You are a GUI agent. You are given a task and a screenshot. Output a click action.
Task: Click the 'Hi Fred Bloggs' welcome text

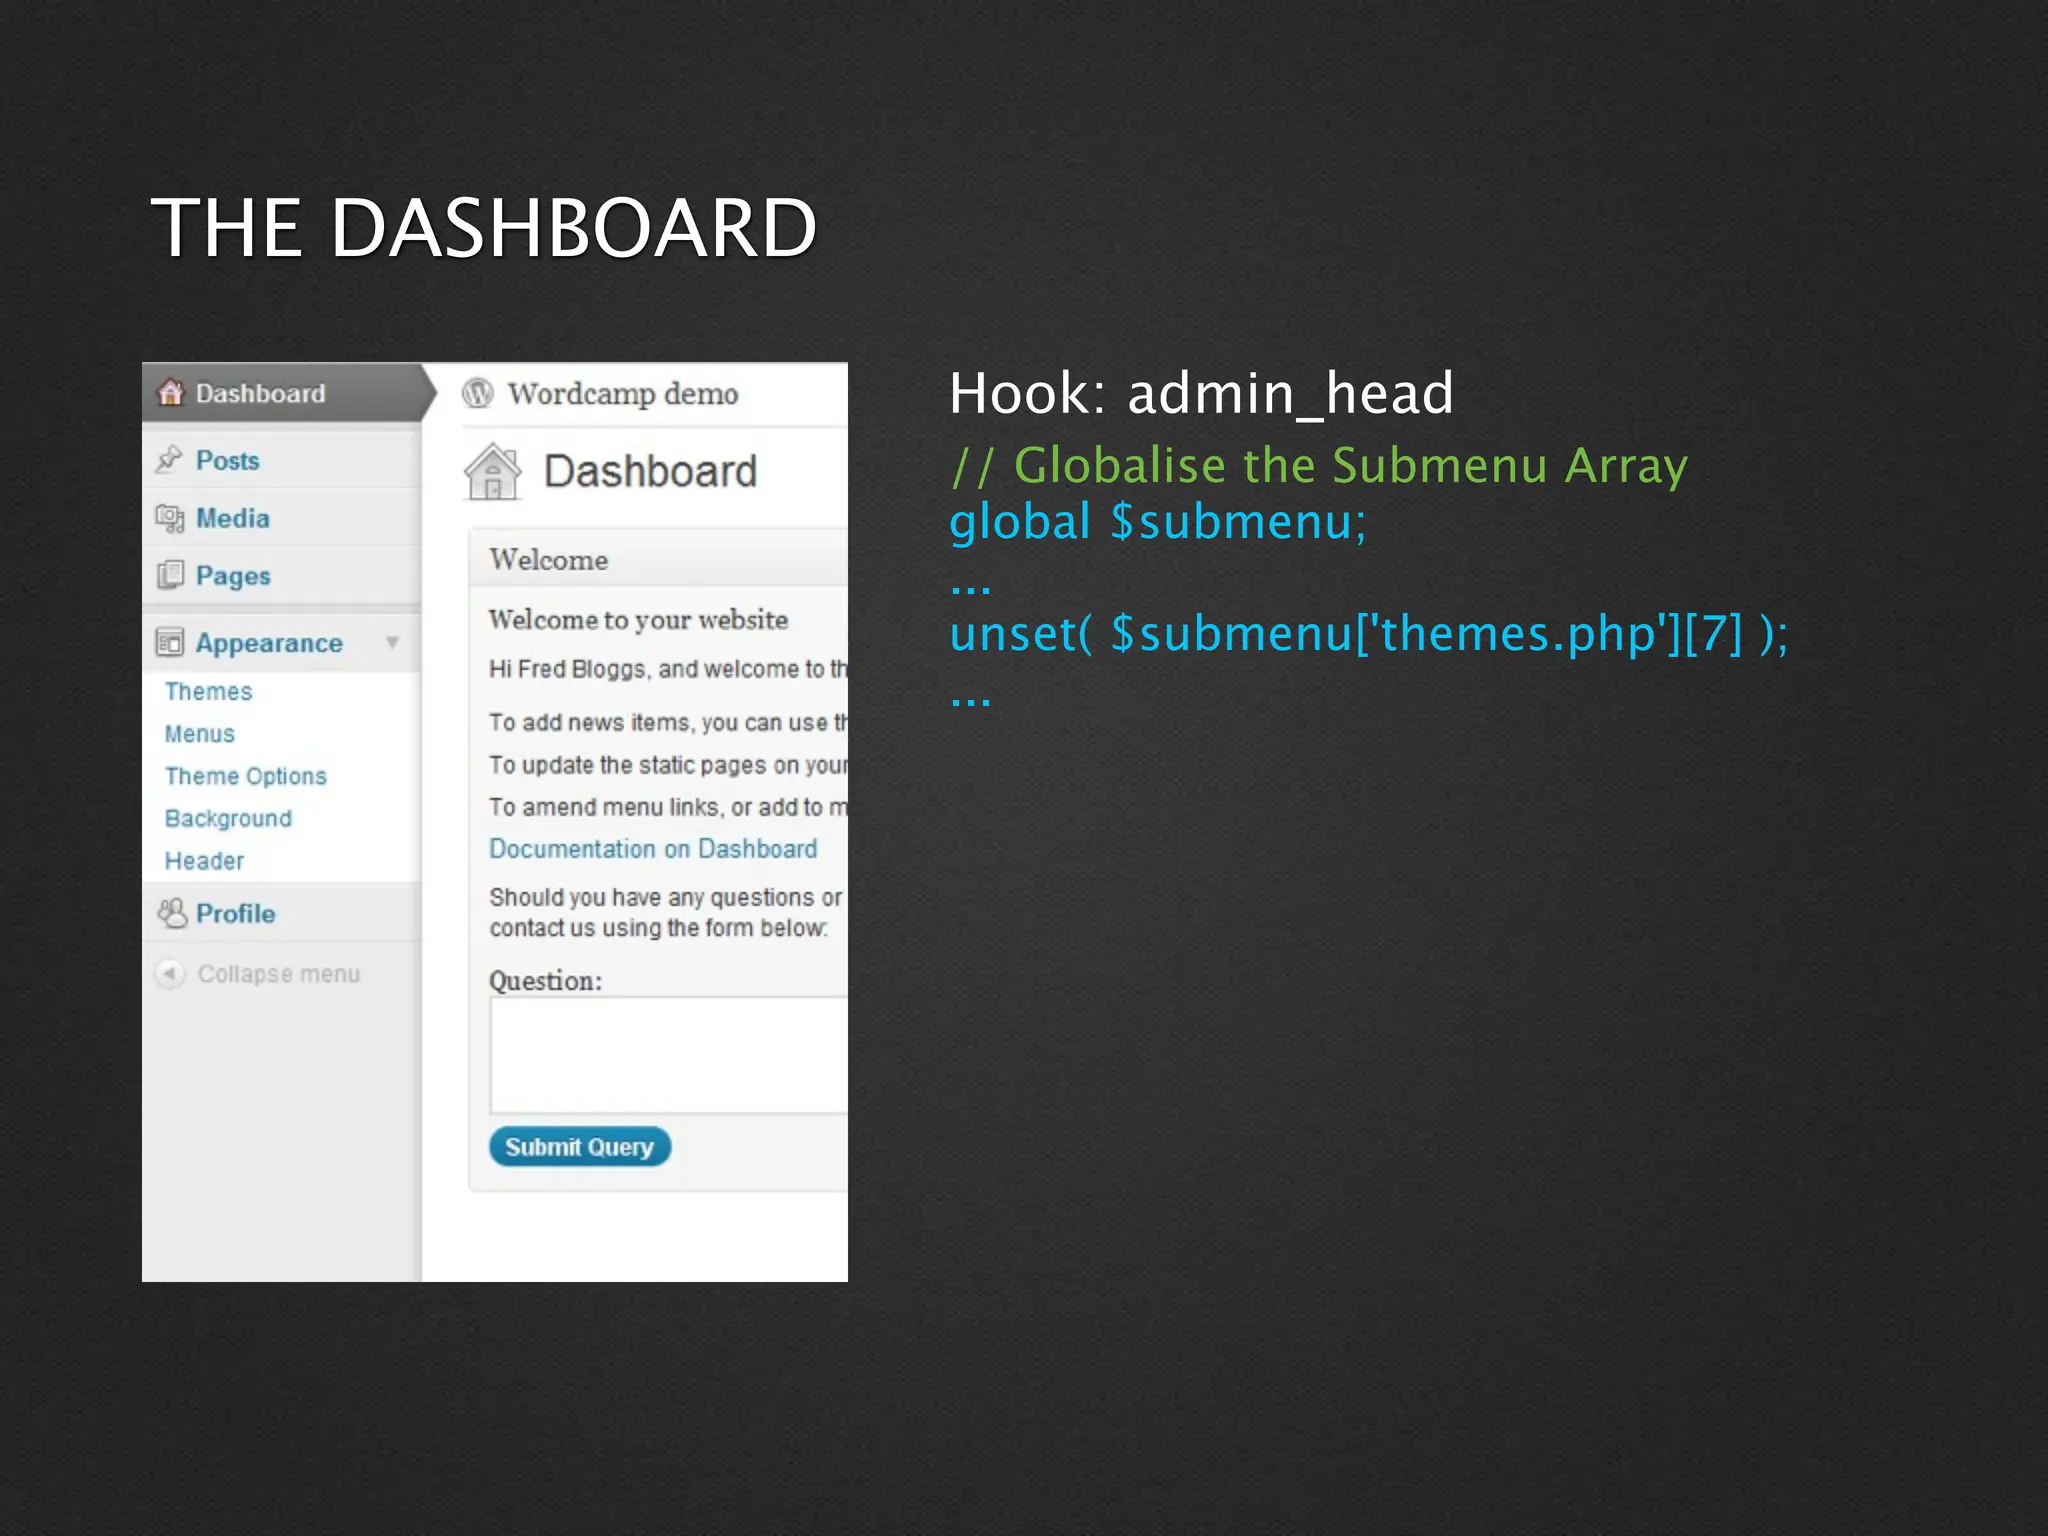(x=668, y=669)
